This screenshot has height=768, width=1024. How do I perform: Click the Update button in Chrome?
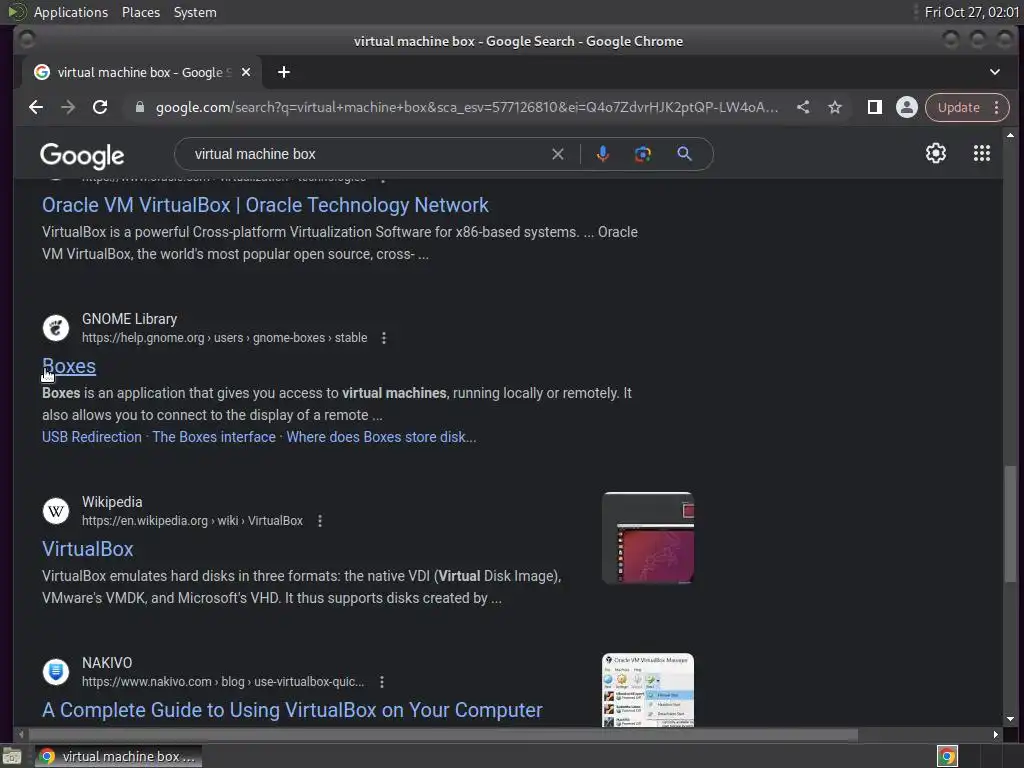click(958, 107)
